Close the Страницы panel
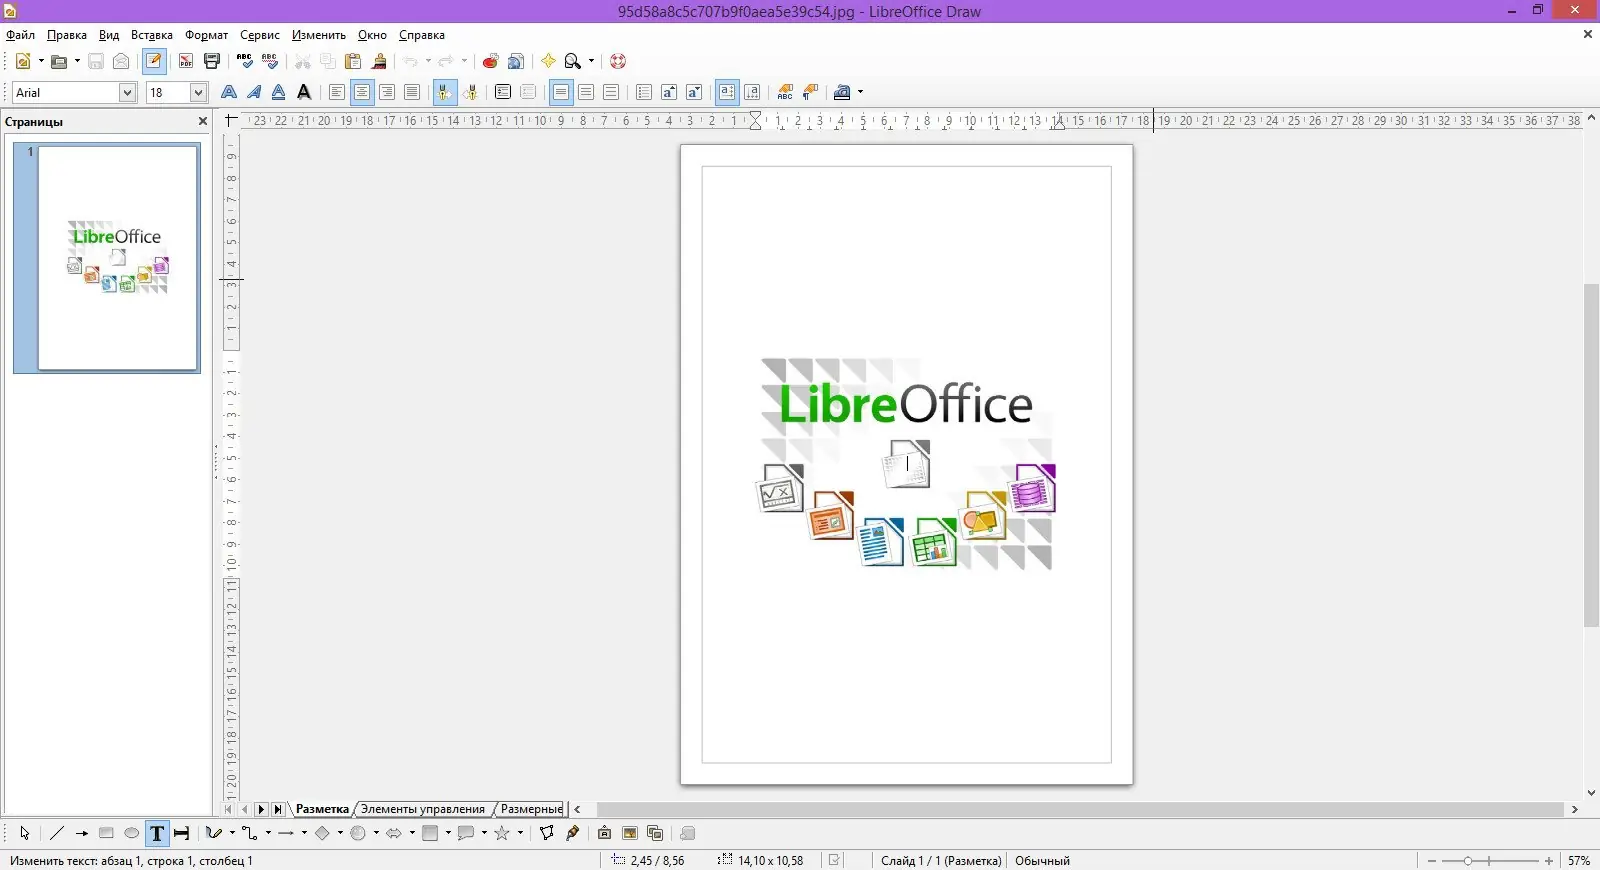 click(x=203, y=121)
